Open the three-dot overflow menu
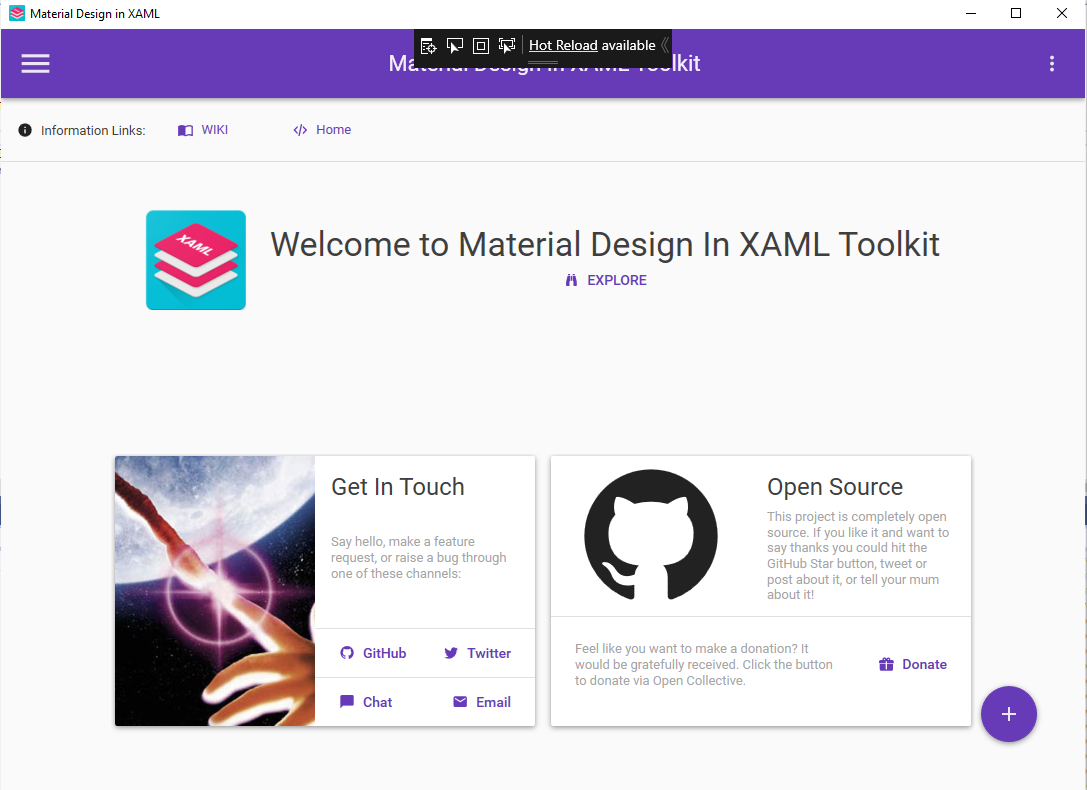The width and height of the screenshot is (1087, 790). point(1052,64)
